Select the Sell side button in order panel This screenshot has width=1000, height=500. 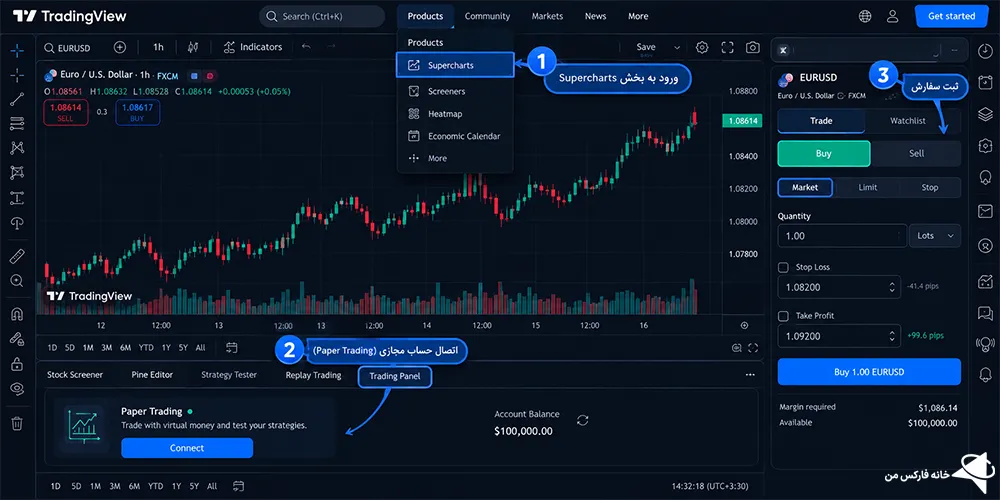[916, 154]
